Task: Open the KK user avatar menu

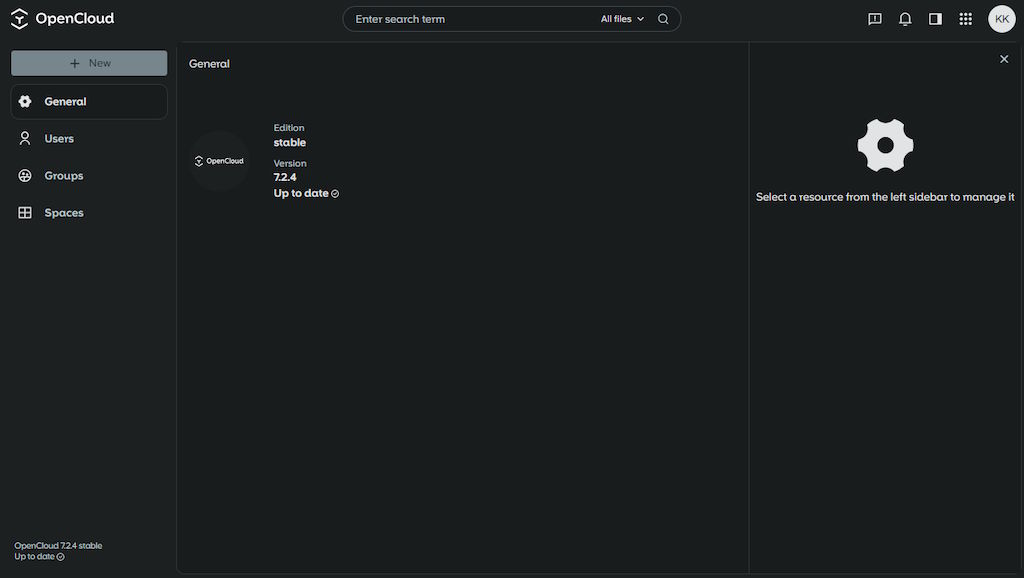Action: pyautogui.click(x=1001, y=19)
